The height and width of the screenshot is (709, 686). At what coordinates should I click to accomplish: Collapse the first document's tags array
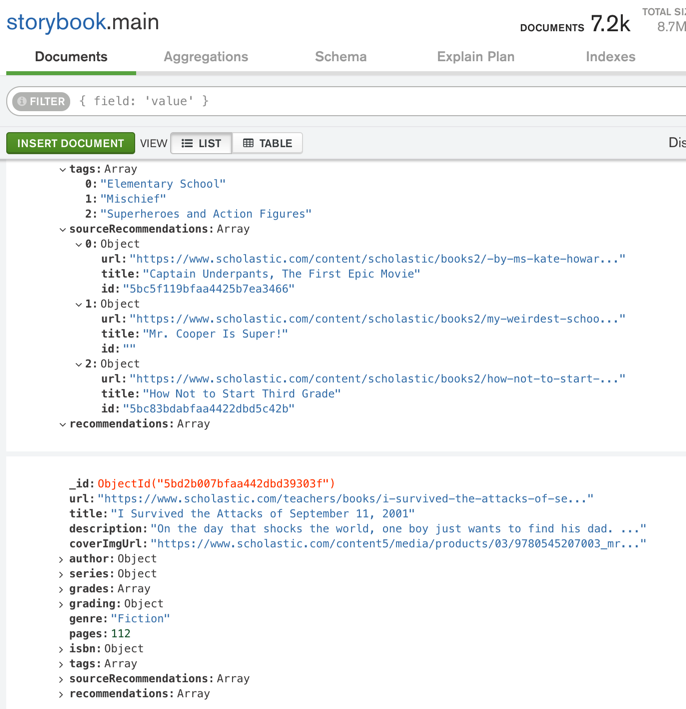coord(62,170)
